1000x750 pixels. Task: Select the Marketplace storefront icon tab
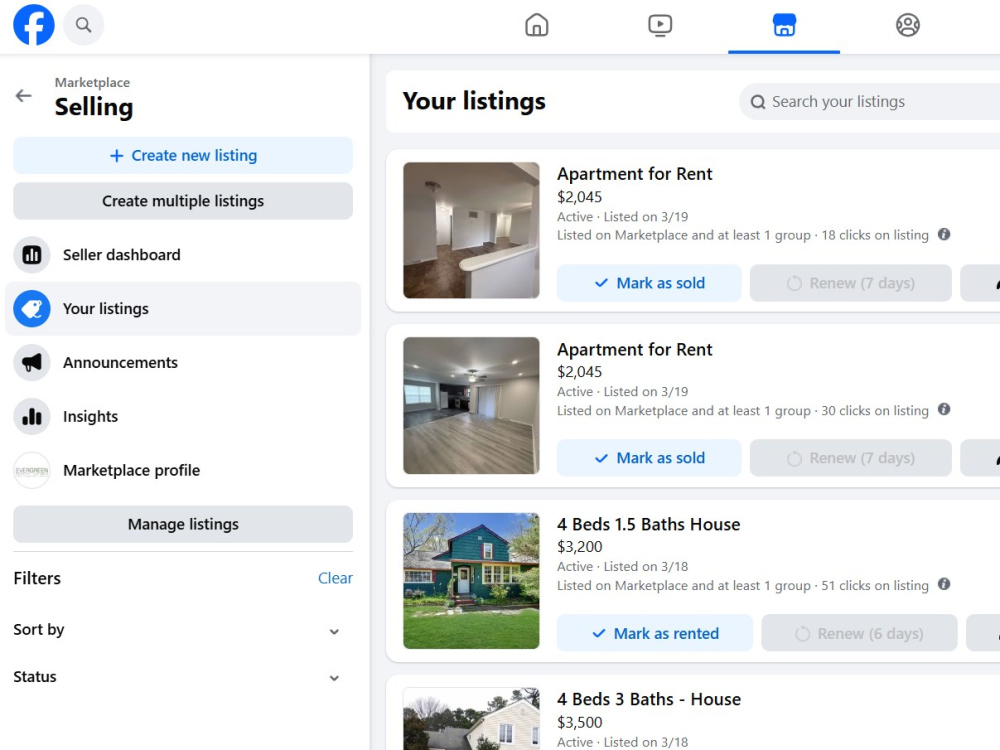coord(784,25)
